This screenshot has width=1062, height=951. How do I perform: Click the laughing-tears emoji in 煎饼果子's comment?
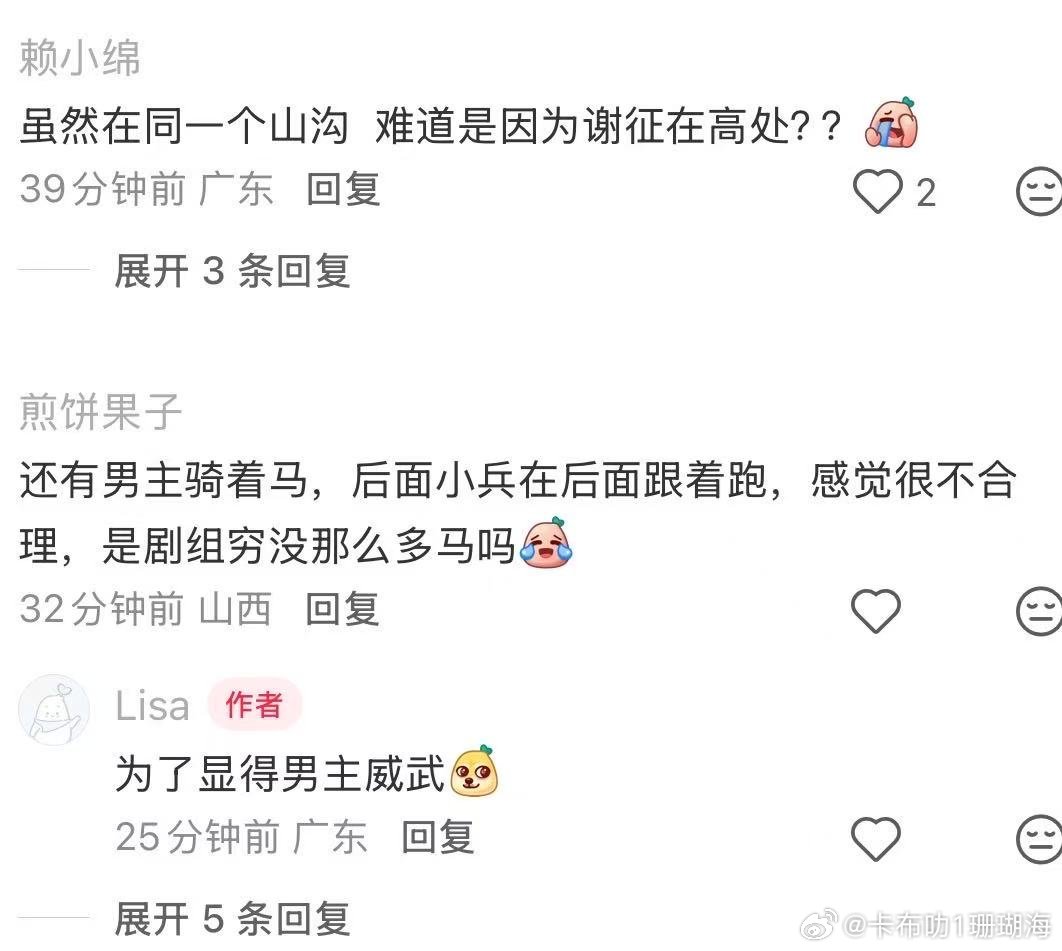pos(546,542)
